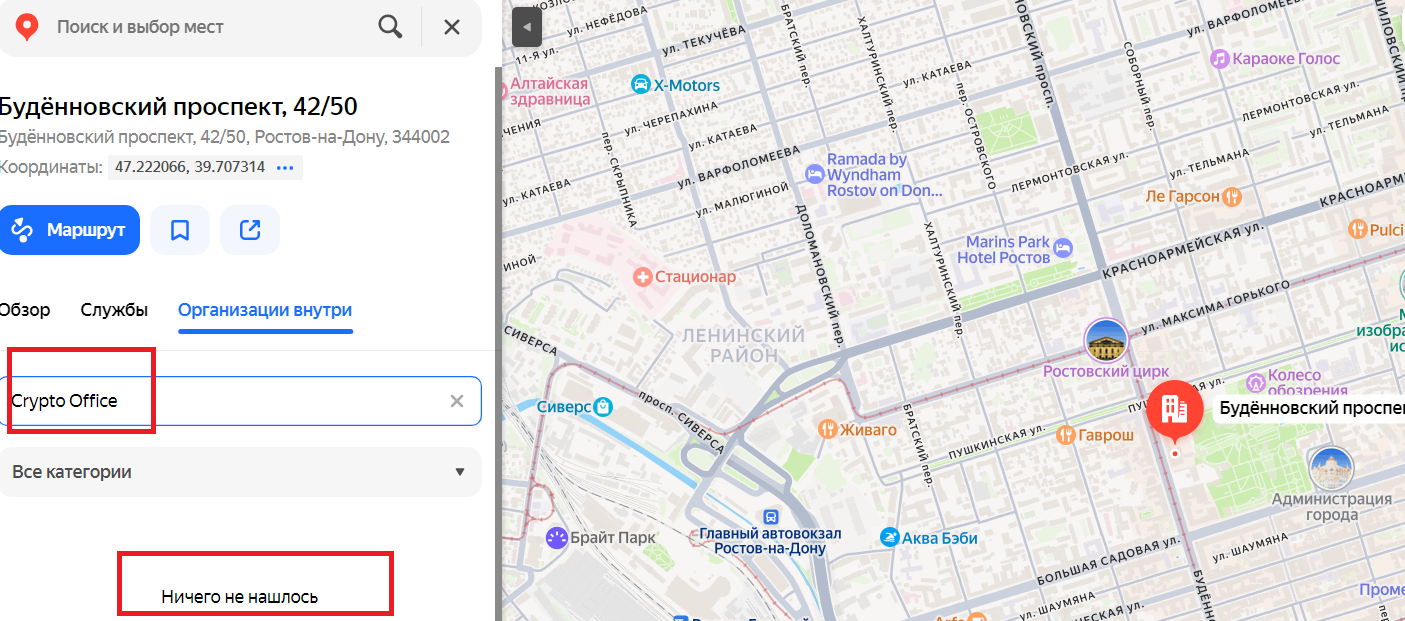Click the search magnifier icon
The height and width of the screenshot is (621, 1405).
[x=390, y=27]
